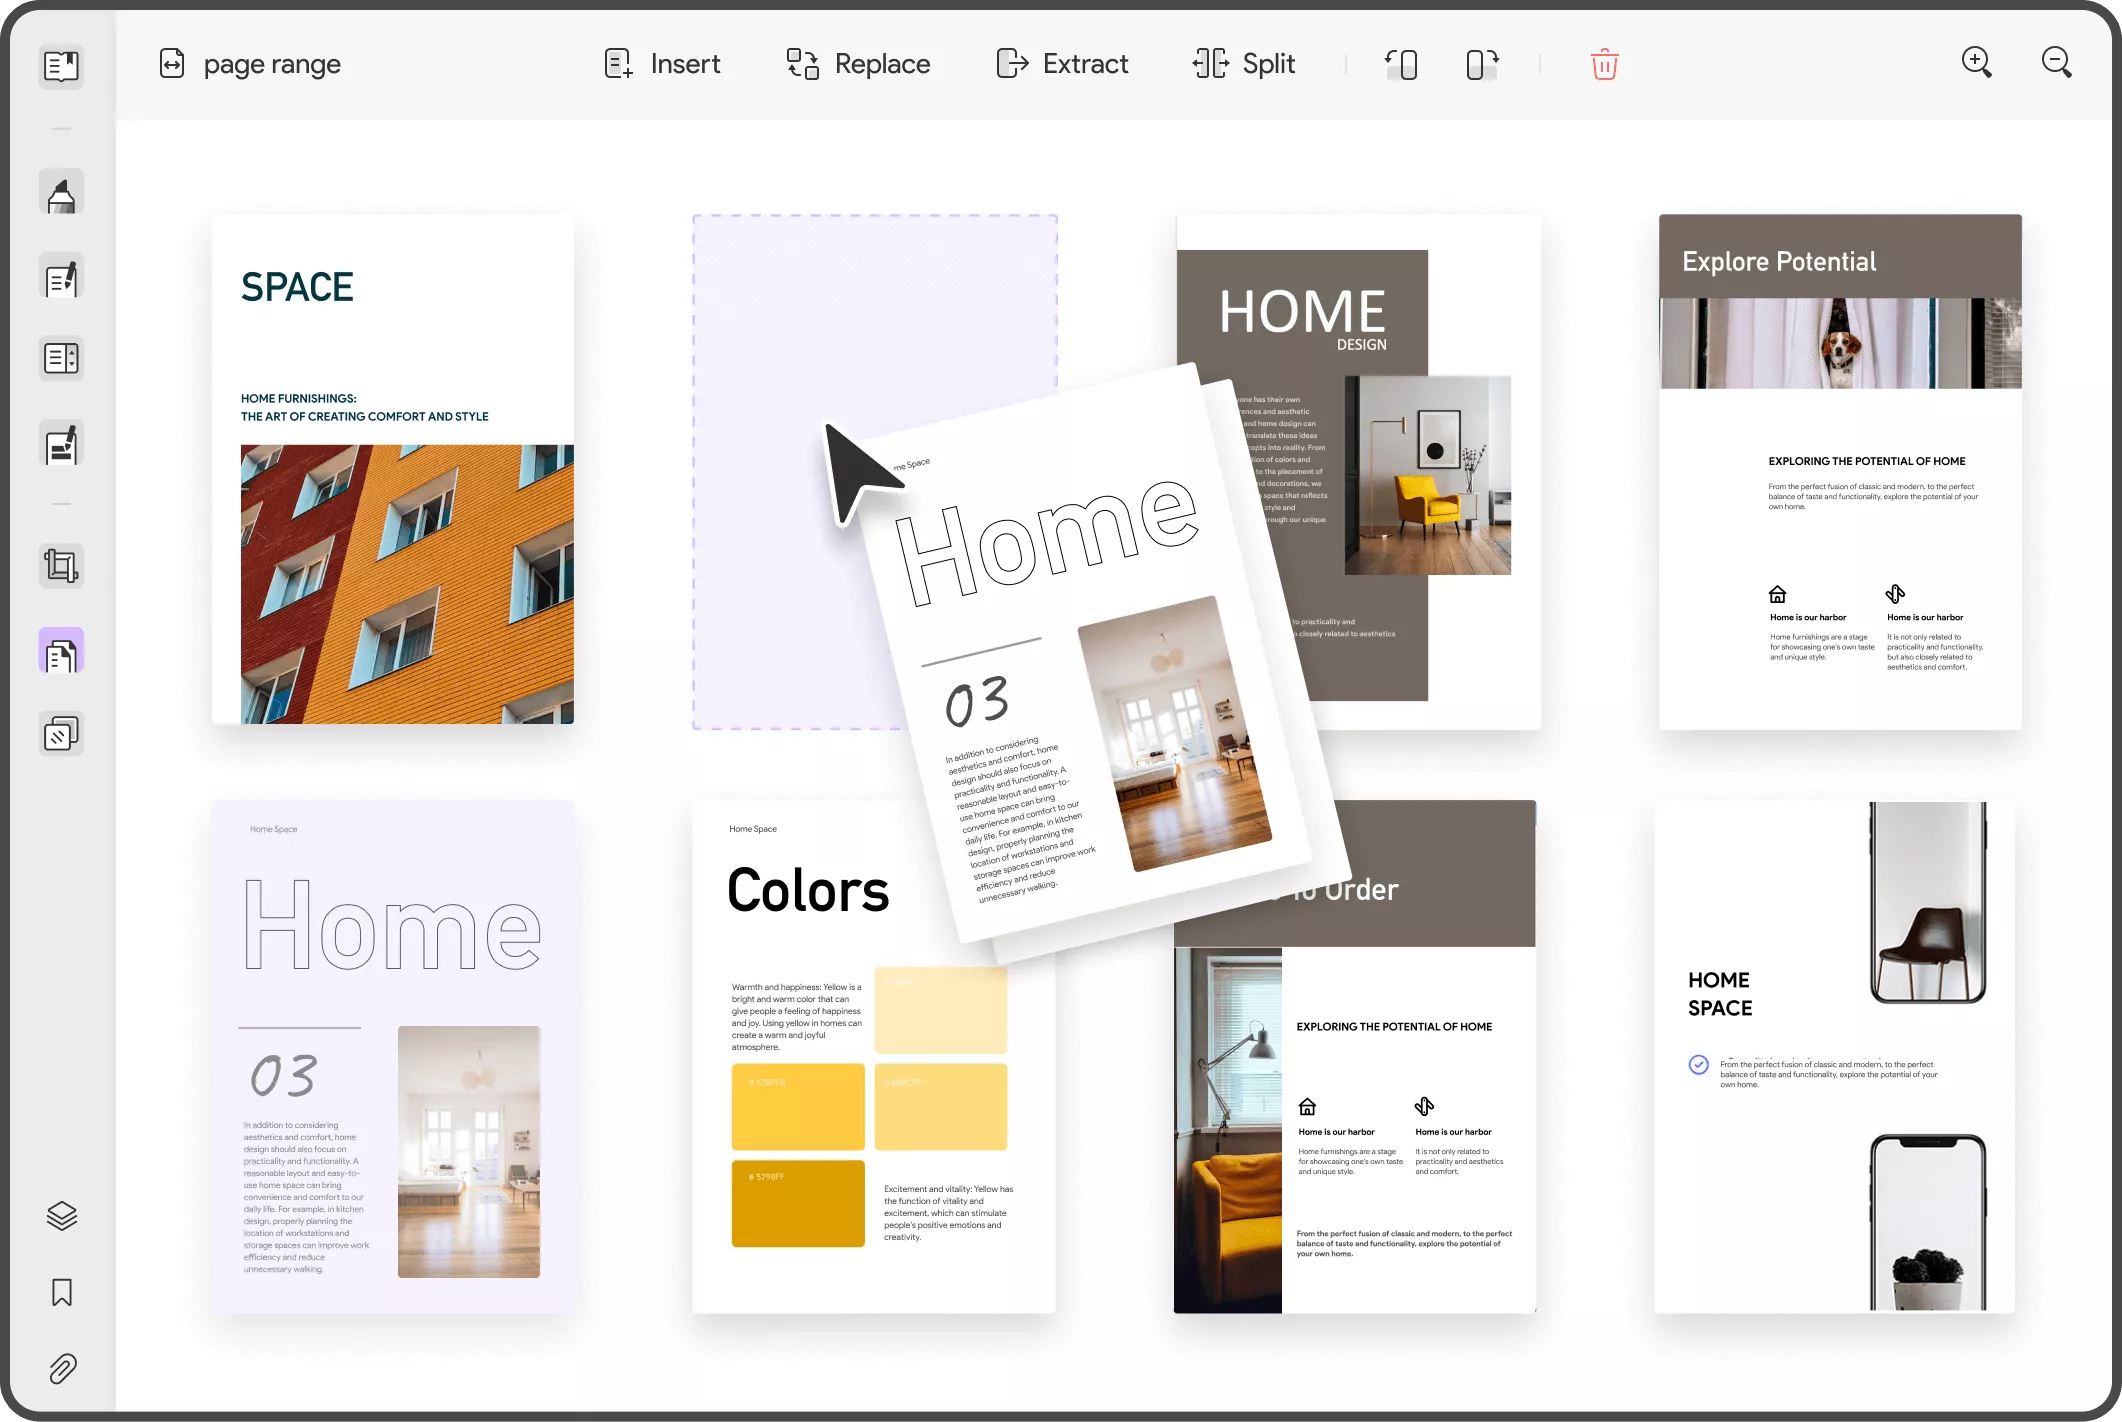Open the bookmarks panel
Viewport: 2122px width, 1422px height.
(61, 1292)
